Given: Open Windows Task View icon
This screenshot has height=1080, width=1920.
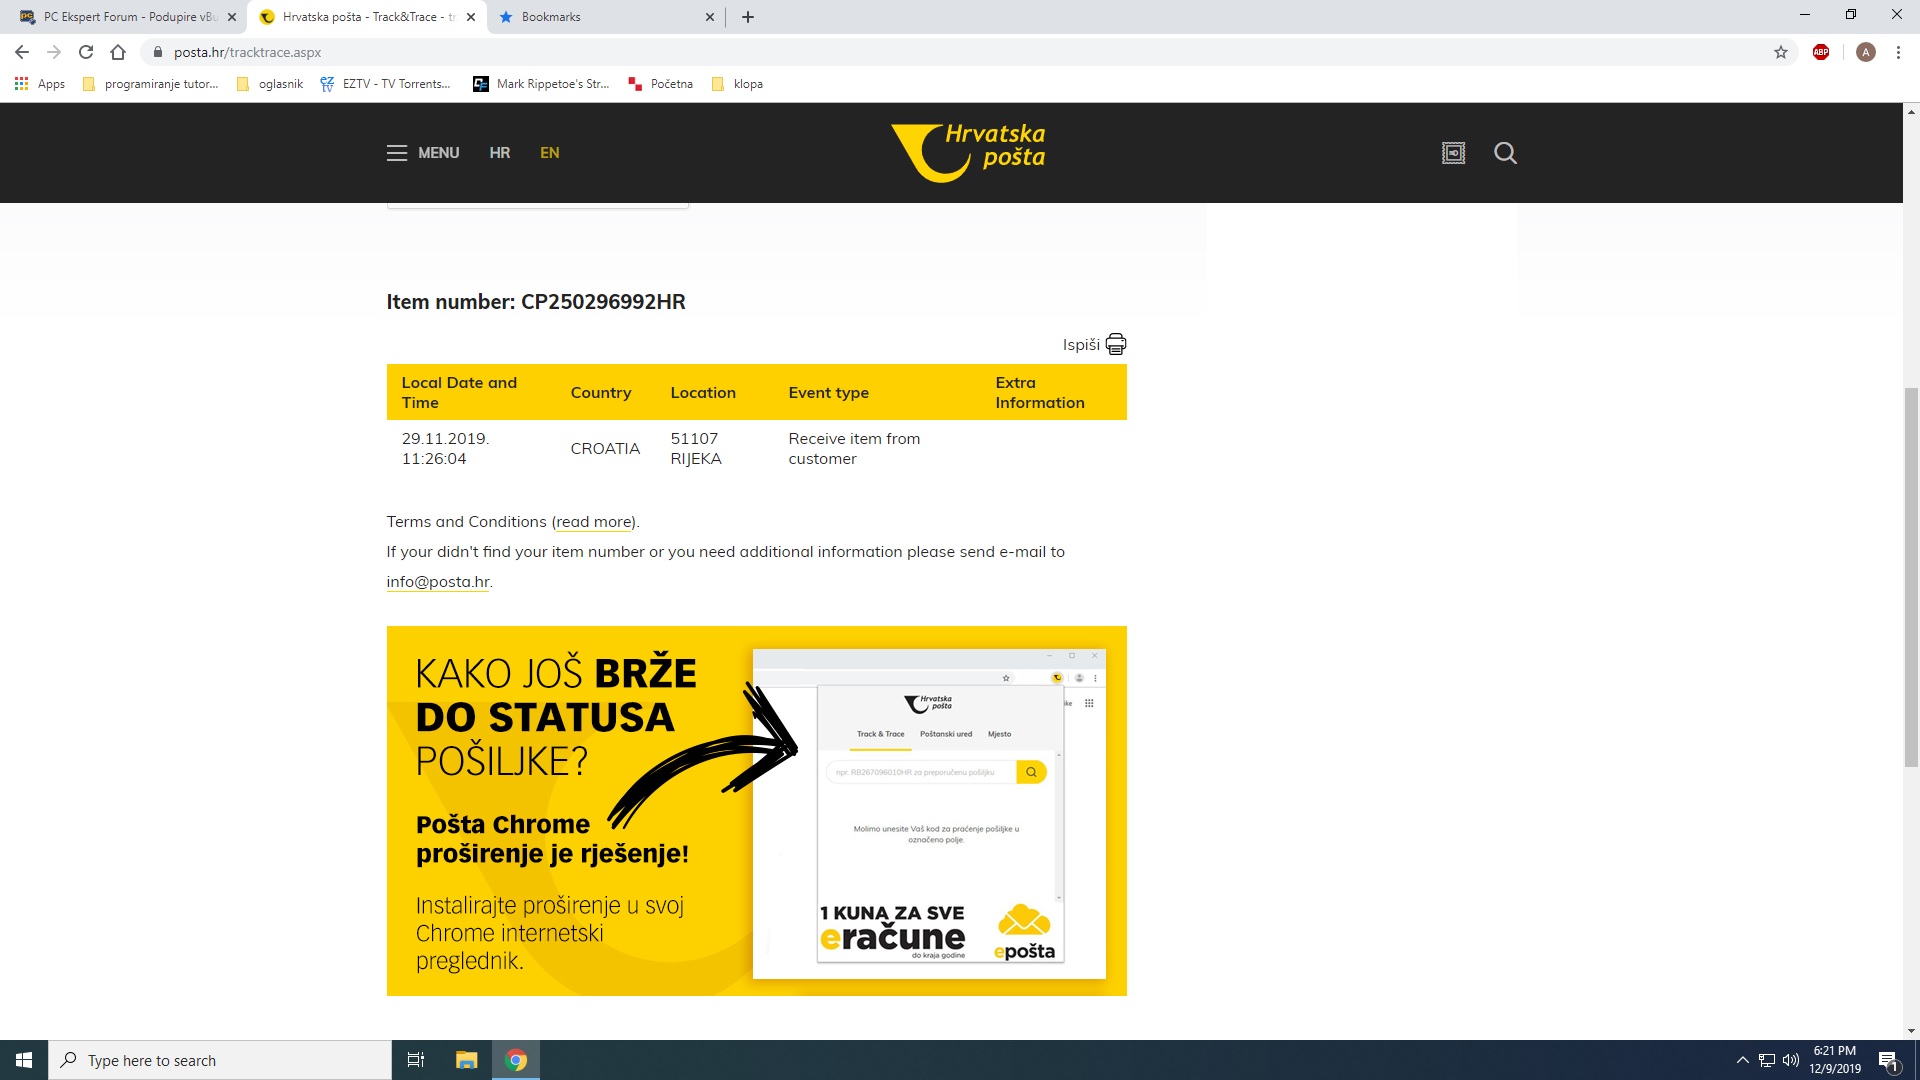Looking at the screenshot, I should 416,1060.
